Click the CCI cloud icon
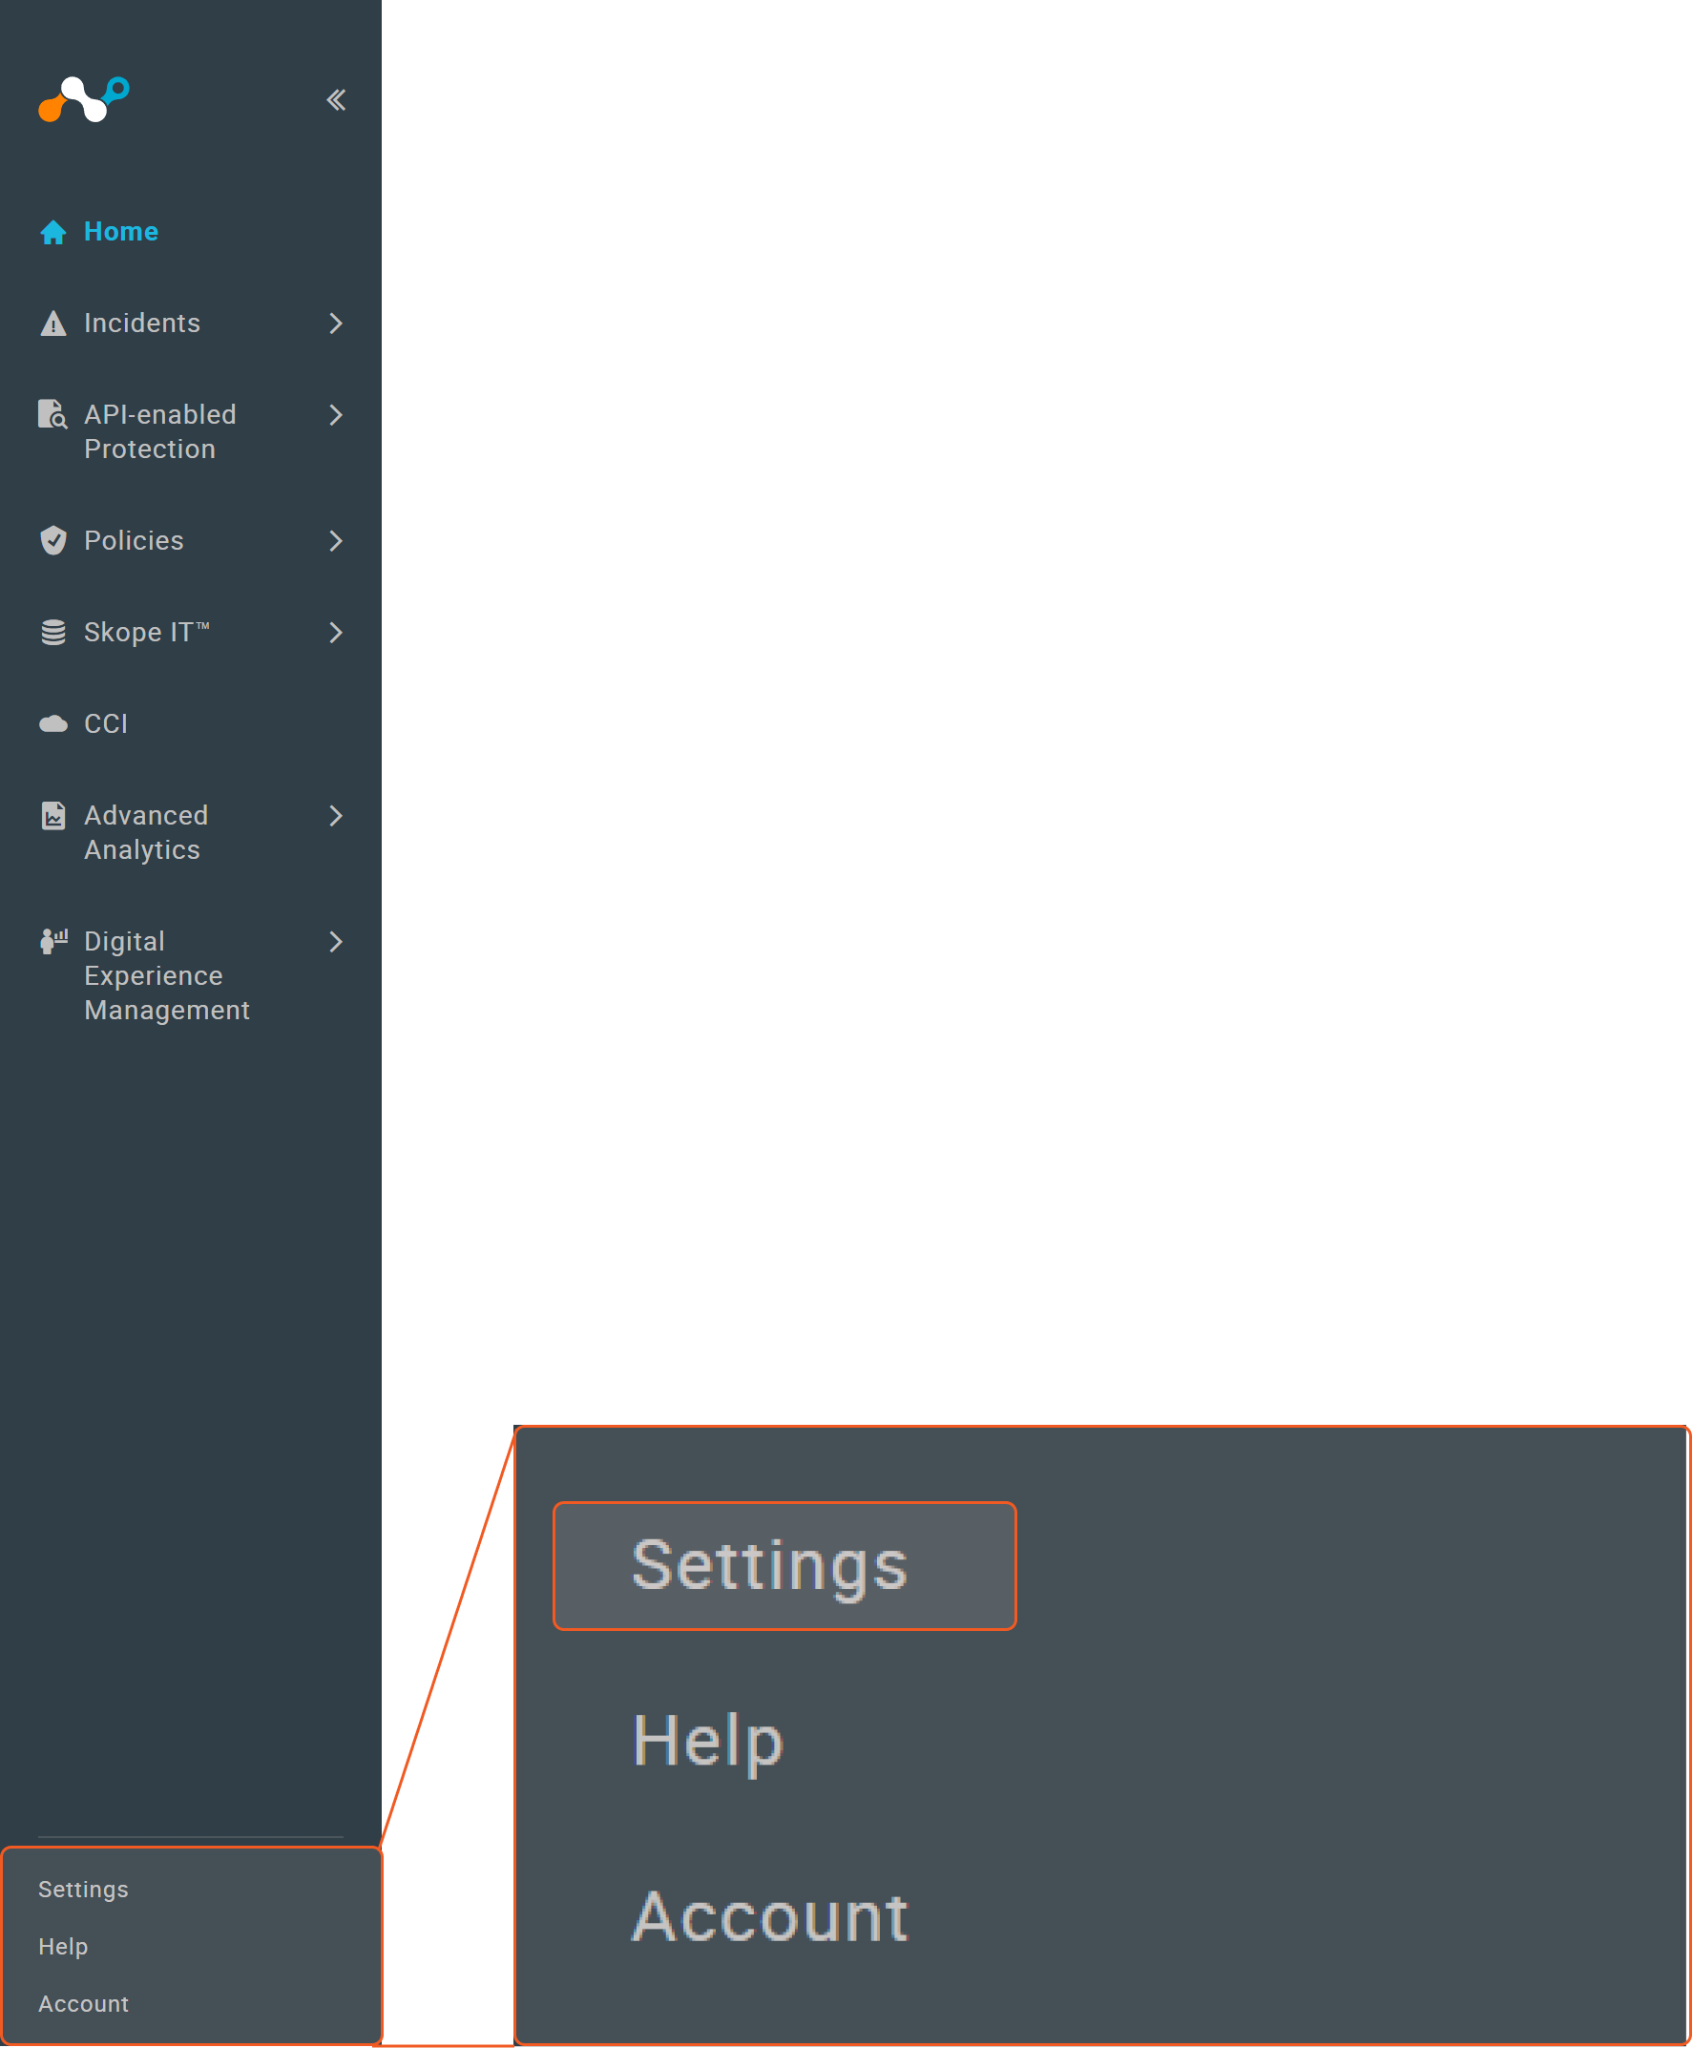 (53, 723)
